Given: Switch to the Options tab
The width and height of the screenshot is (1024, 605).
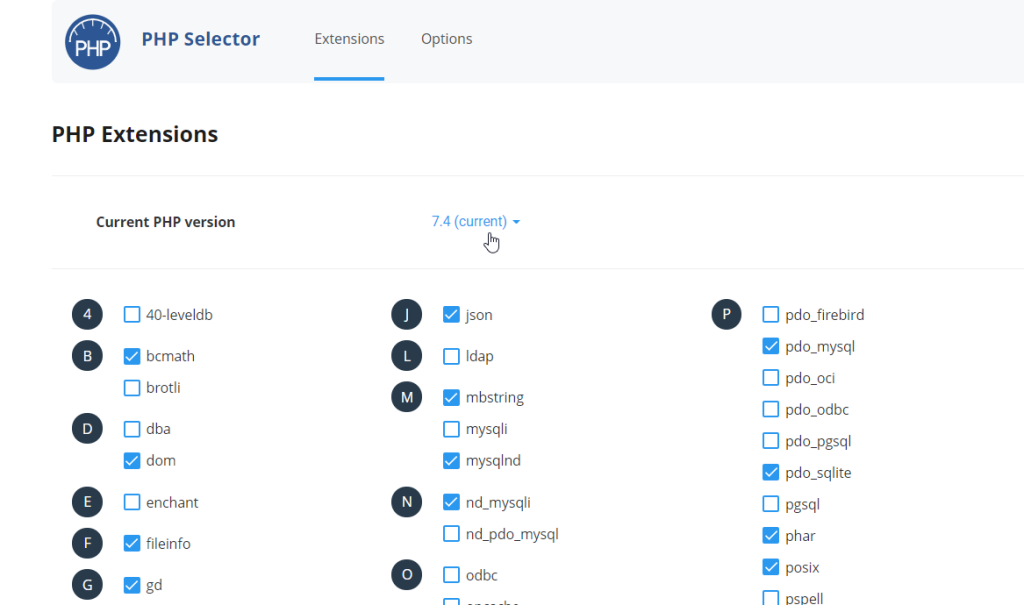Looking at the screenshot, I should 446,39.
